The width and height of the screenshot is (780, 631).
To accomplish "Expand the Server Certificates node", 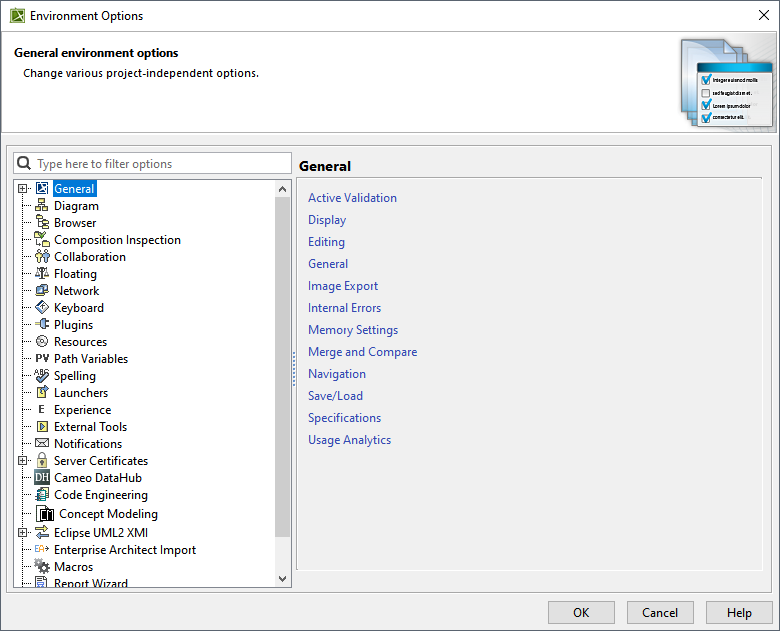I will point(23,461).
